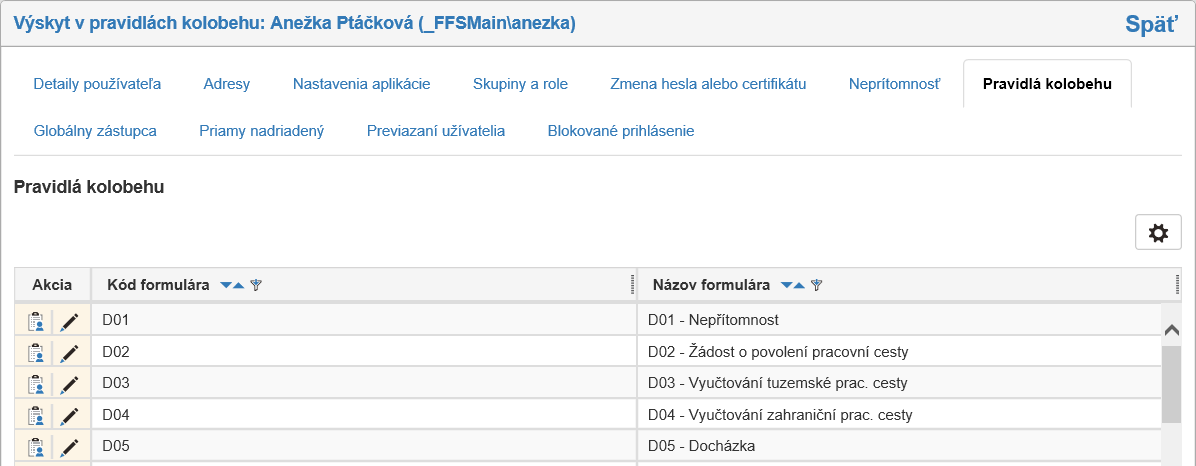Open Zmena hesla alebo certifikátu tab

[x=708, y=84]
